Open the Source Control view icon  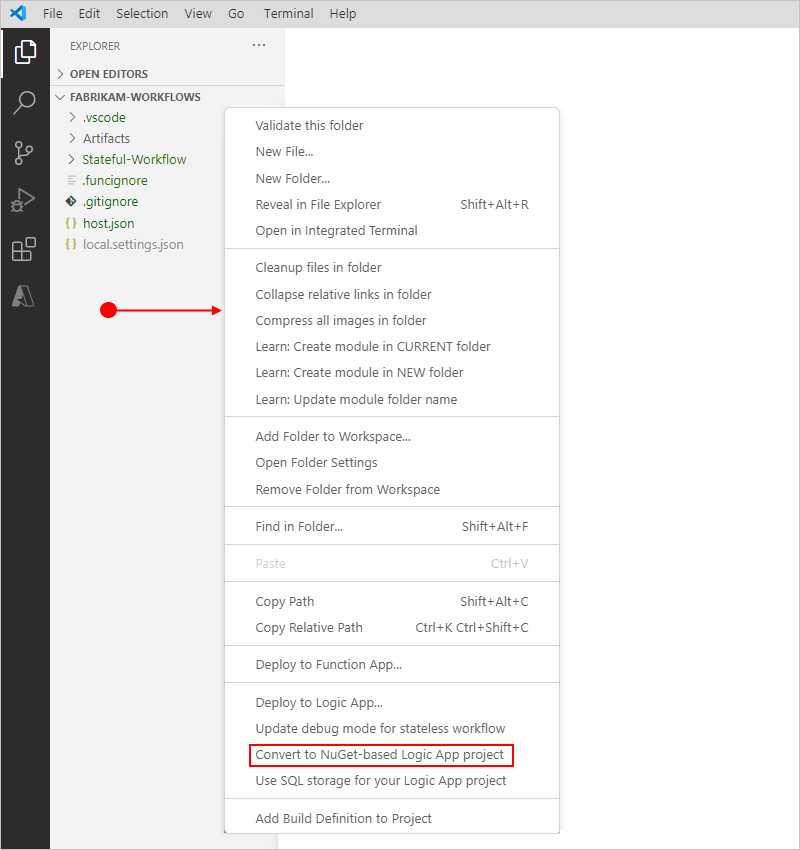tap(24, 153)
